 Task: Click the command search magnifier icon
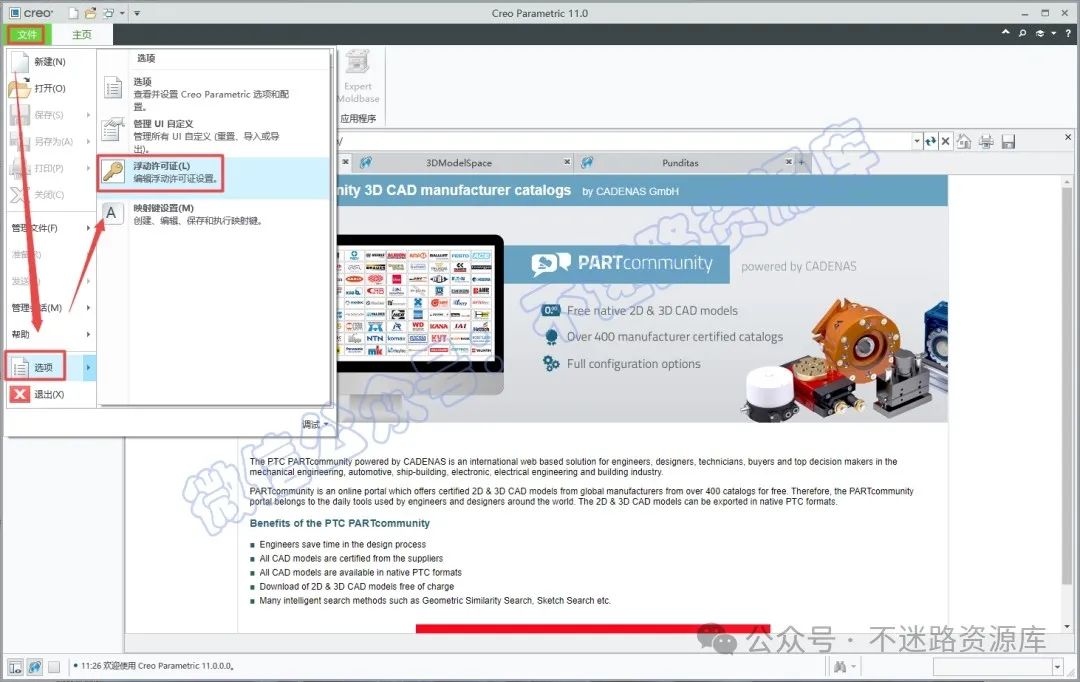(1022, 33)
